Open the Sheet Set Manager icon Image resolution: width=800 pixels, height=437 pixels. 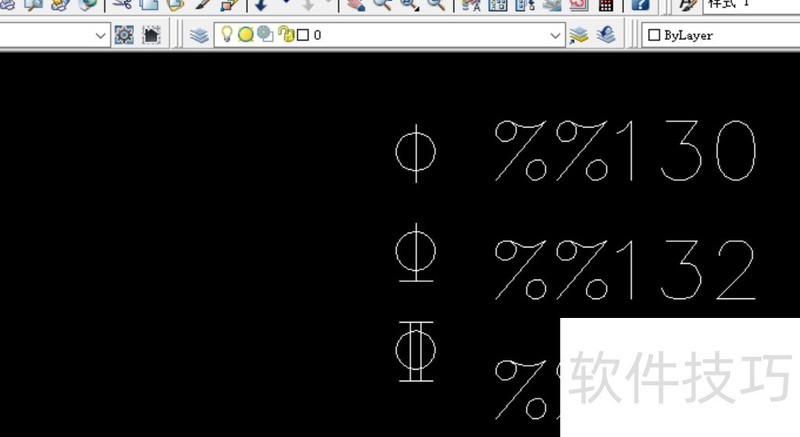coord(552,5)
